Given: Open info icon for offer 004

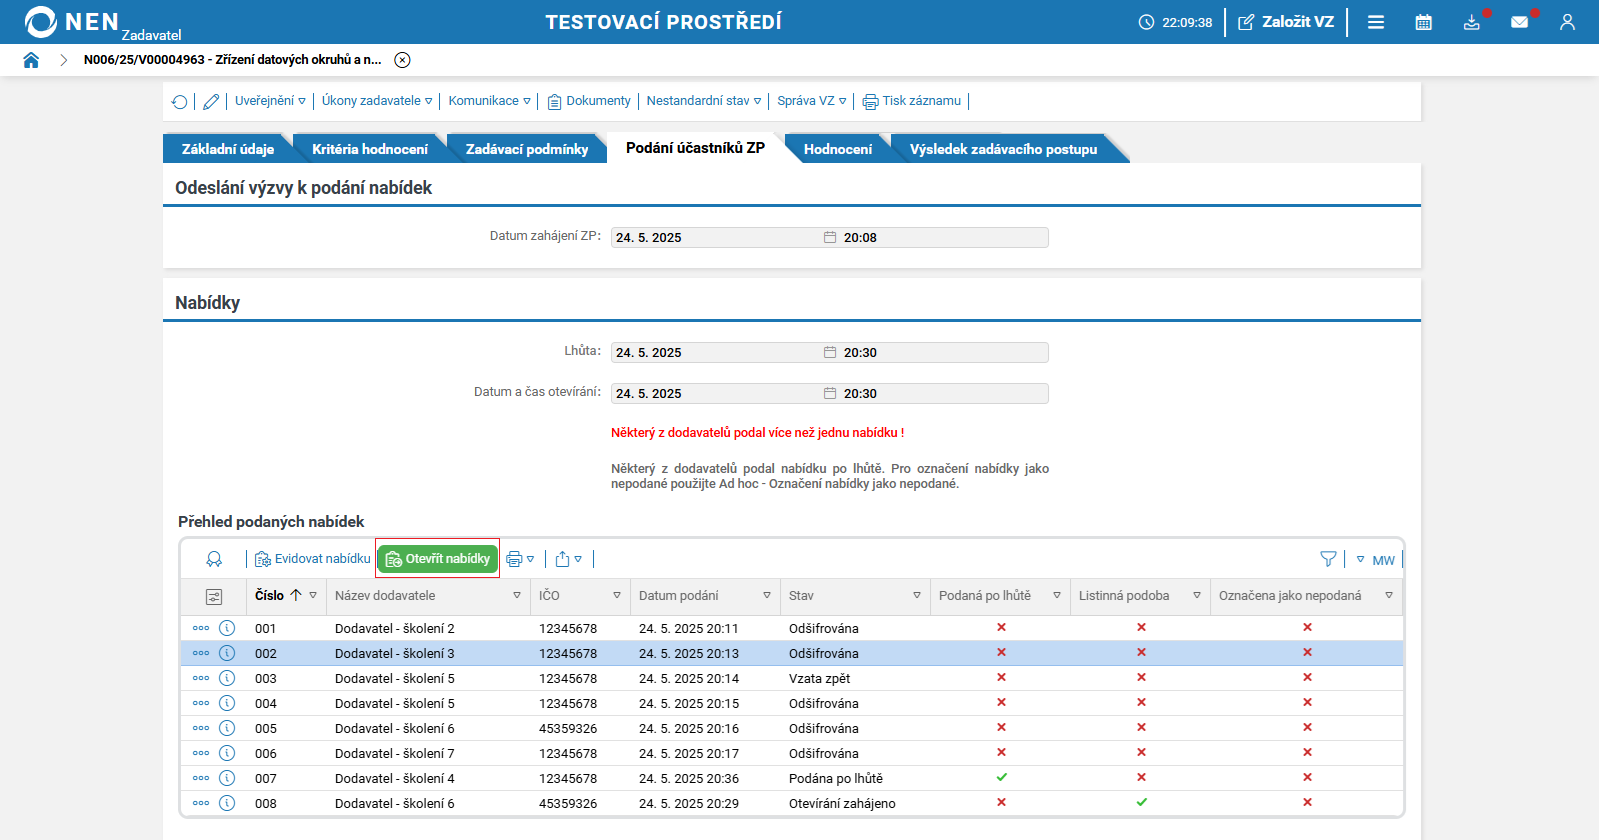Looking at the screenshot, I should (227, 703).
